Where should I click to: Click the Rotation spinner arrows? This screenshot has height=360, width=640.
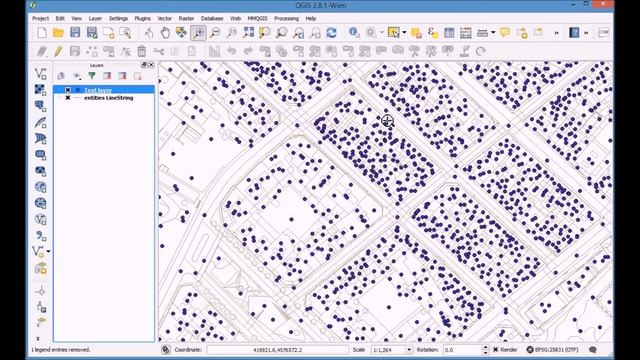[x=485, y=350]
